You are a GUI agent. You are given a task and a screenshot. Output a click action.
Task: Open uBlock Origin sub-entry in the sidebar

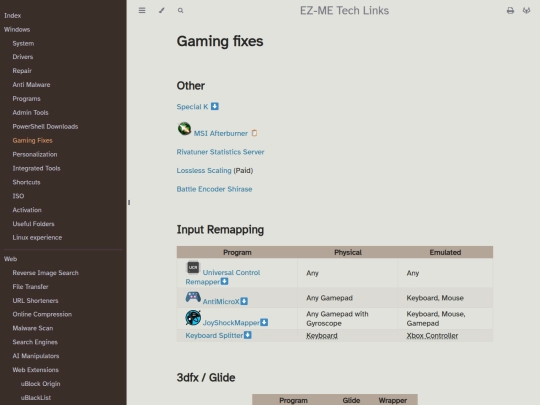coord(40,384)
